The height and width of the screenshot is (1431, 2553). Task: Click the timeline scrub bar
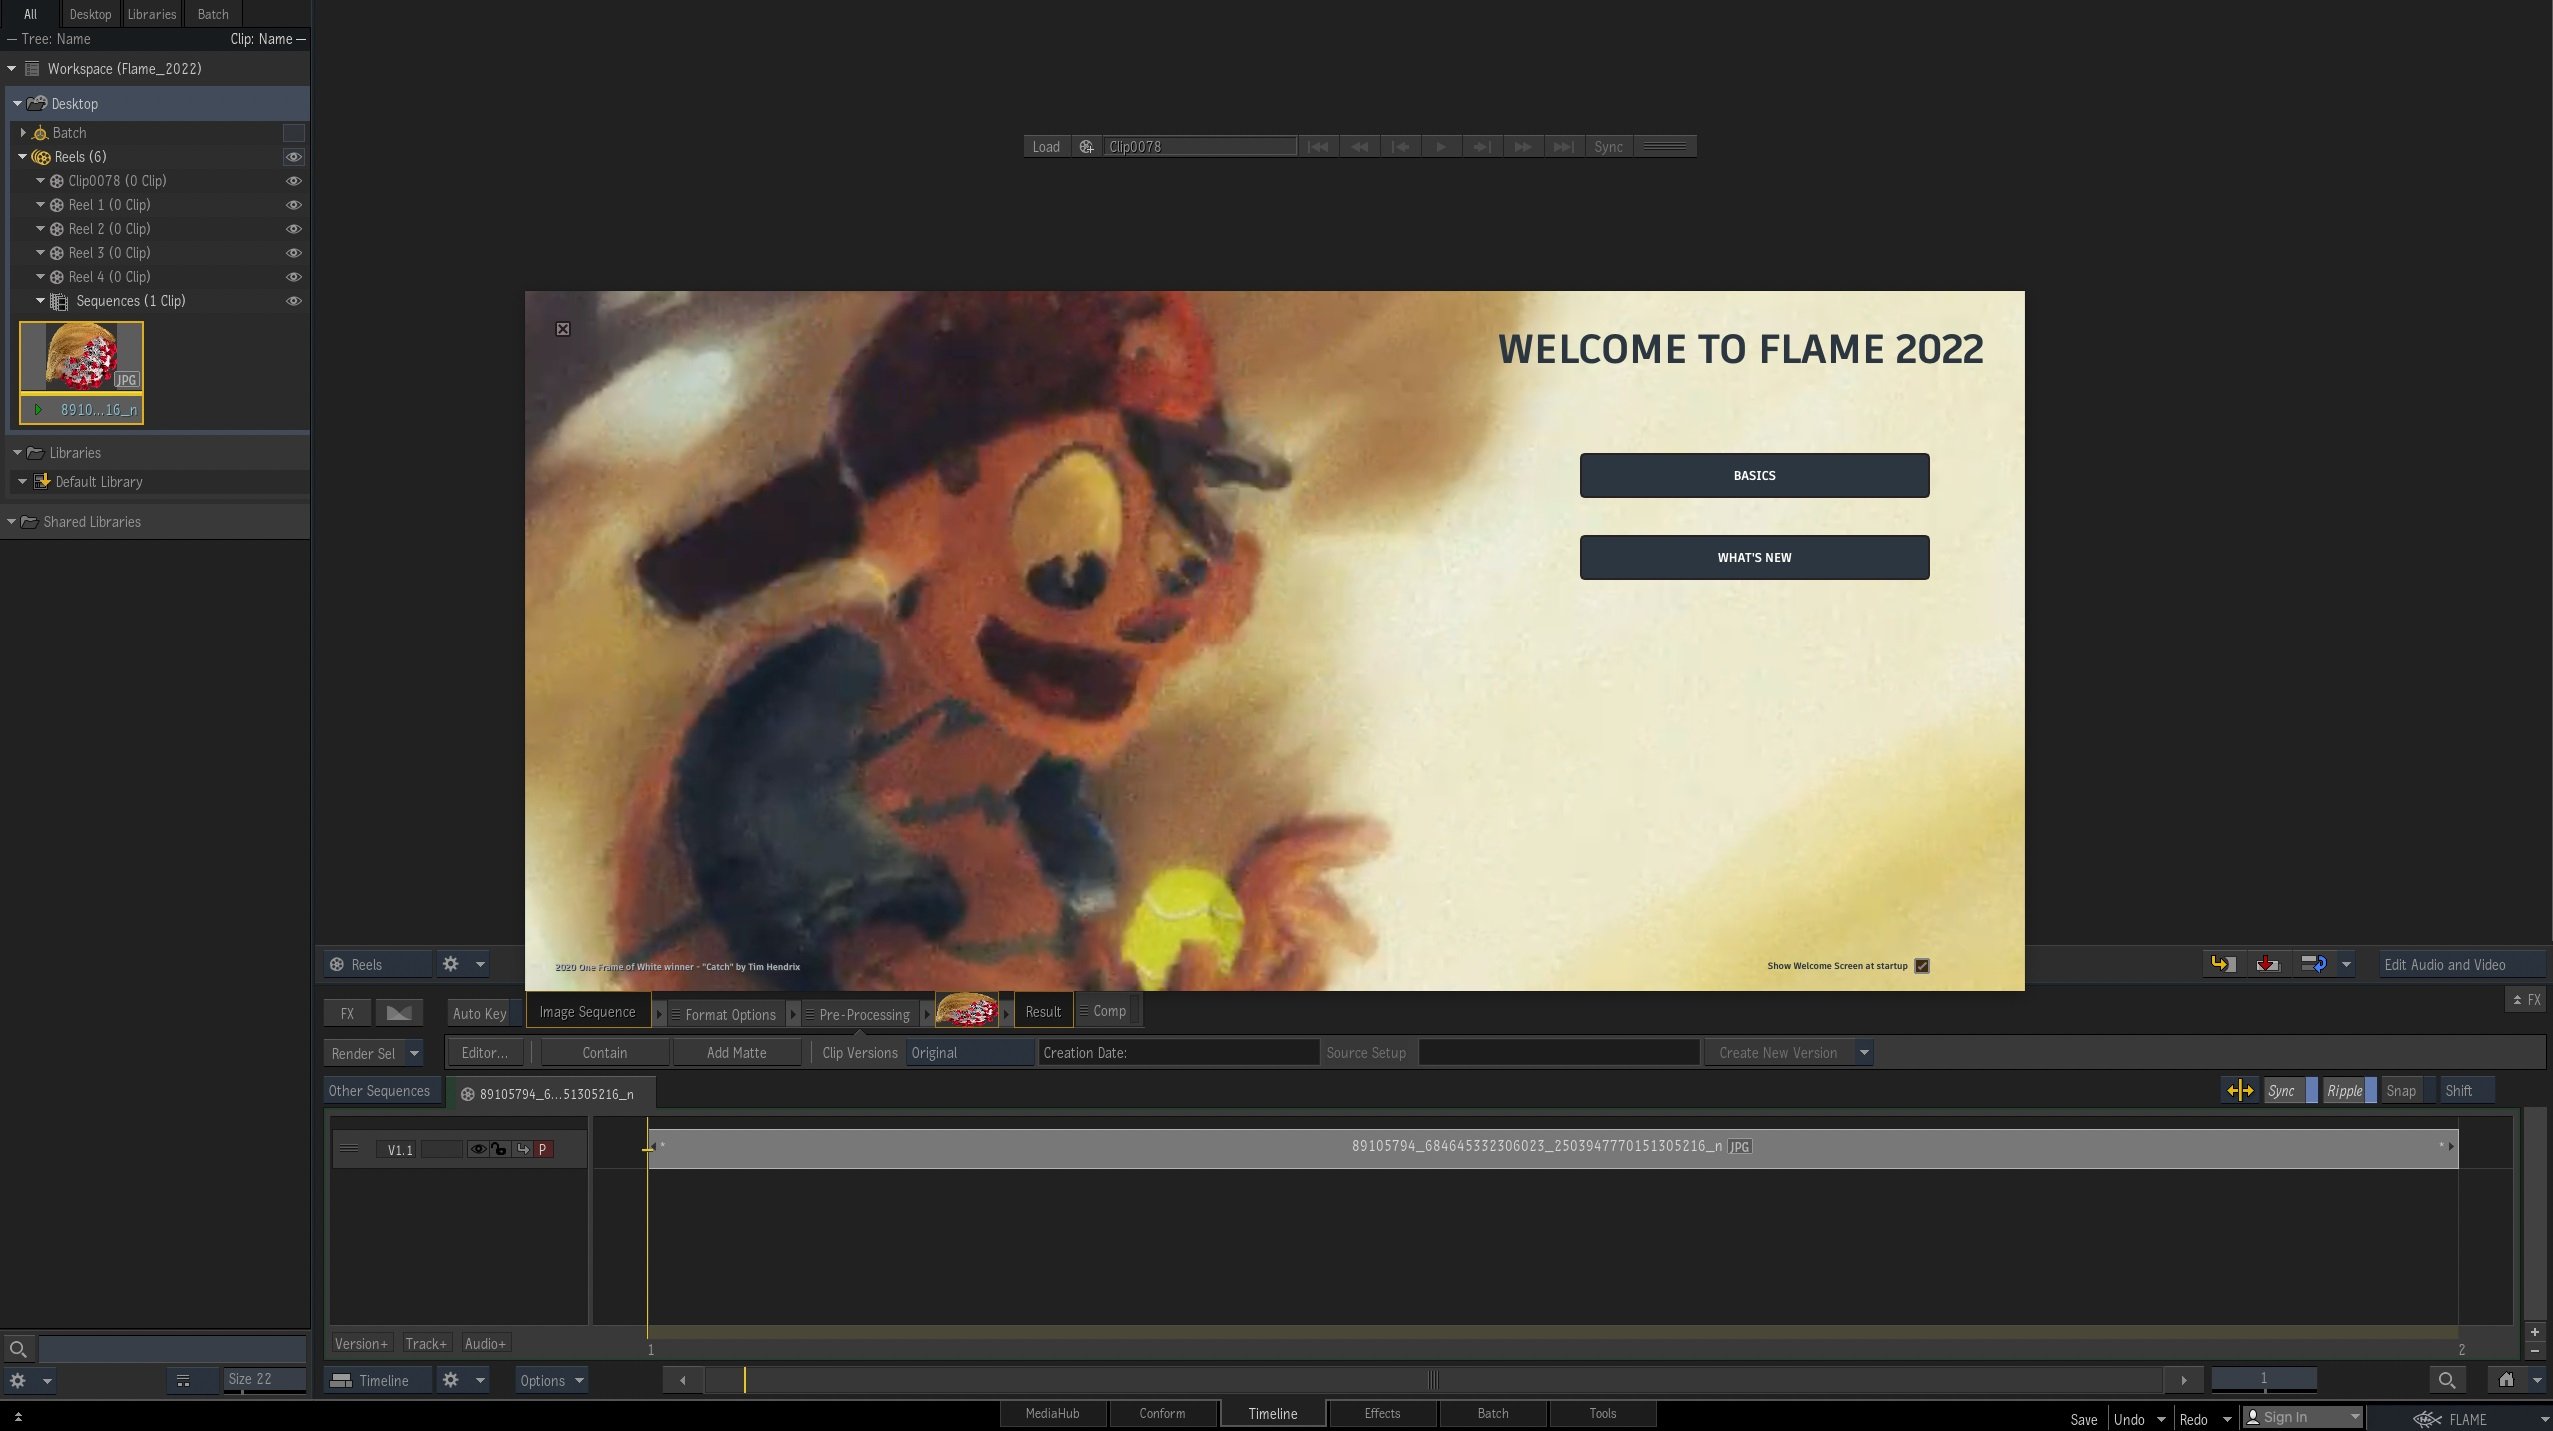pyautogui.click(x=1433, y=1380)
